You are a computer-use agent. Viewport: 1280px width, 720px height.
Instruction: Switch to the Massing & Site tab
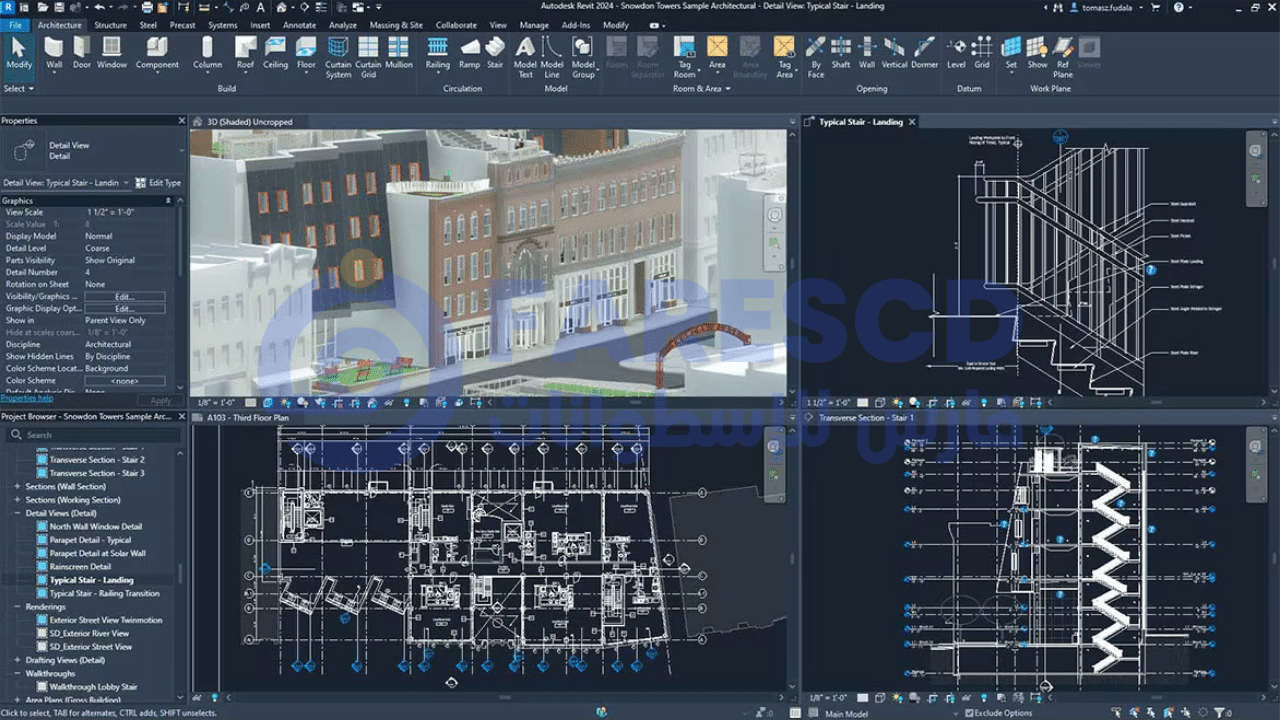(x=396, y=25)
